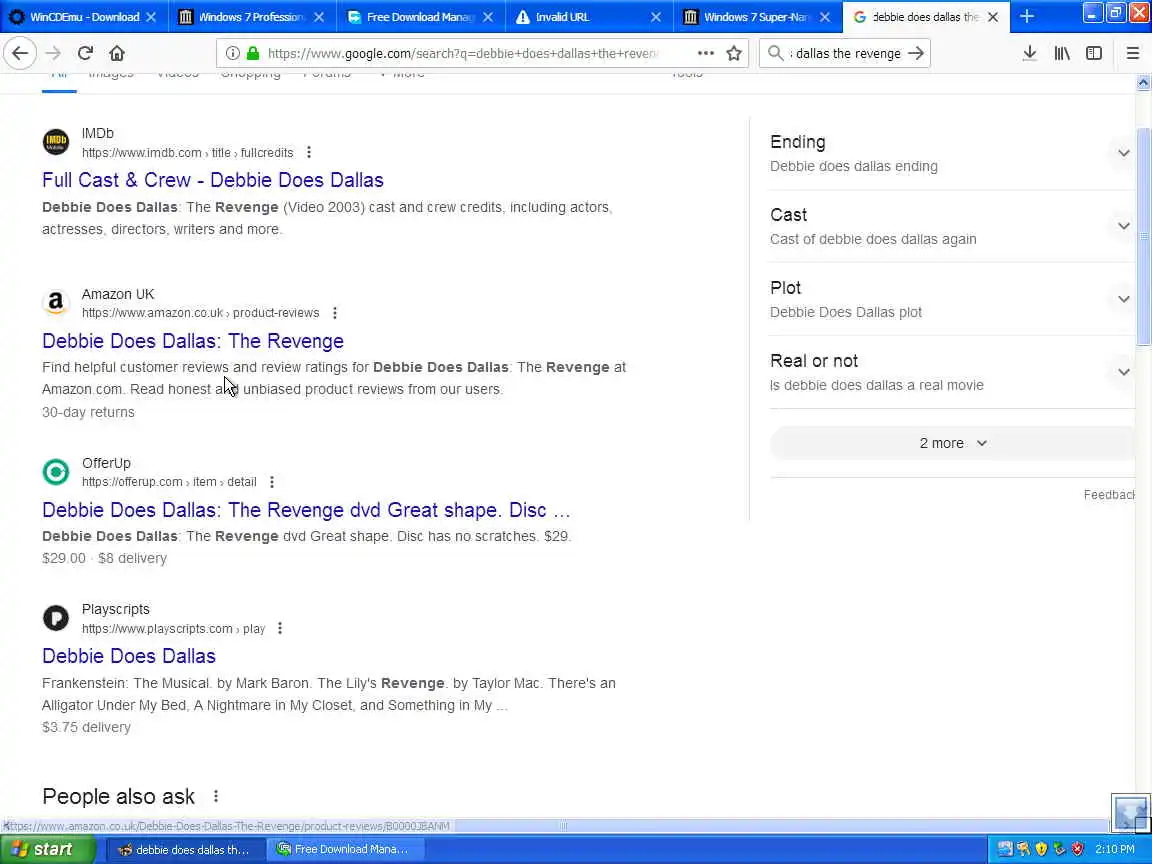Switch to WinCDEmu - Download tab
The height and width of the screenshot is (864, 1152).
[84, 17]
